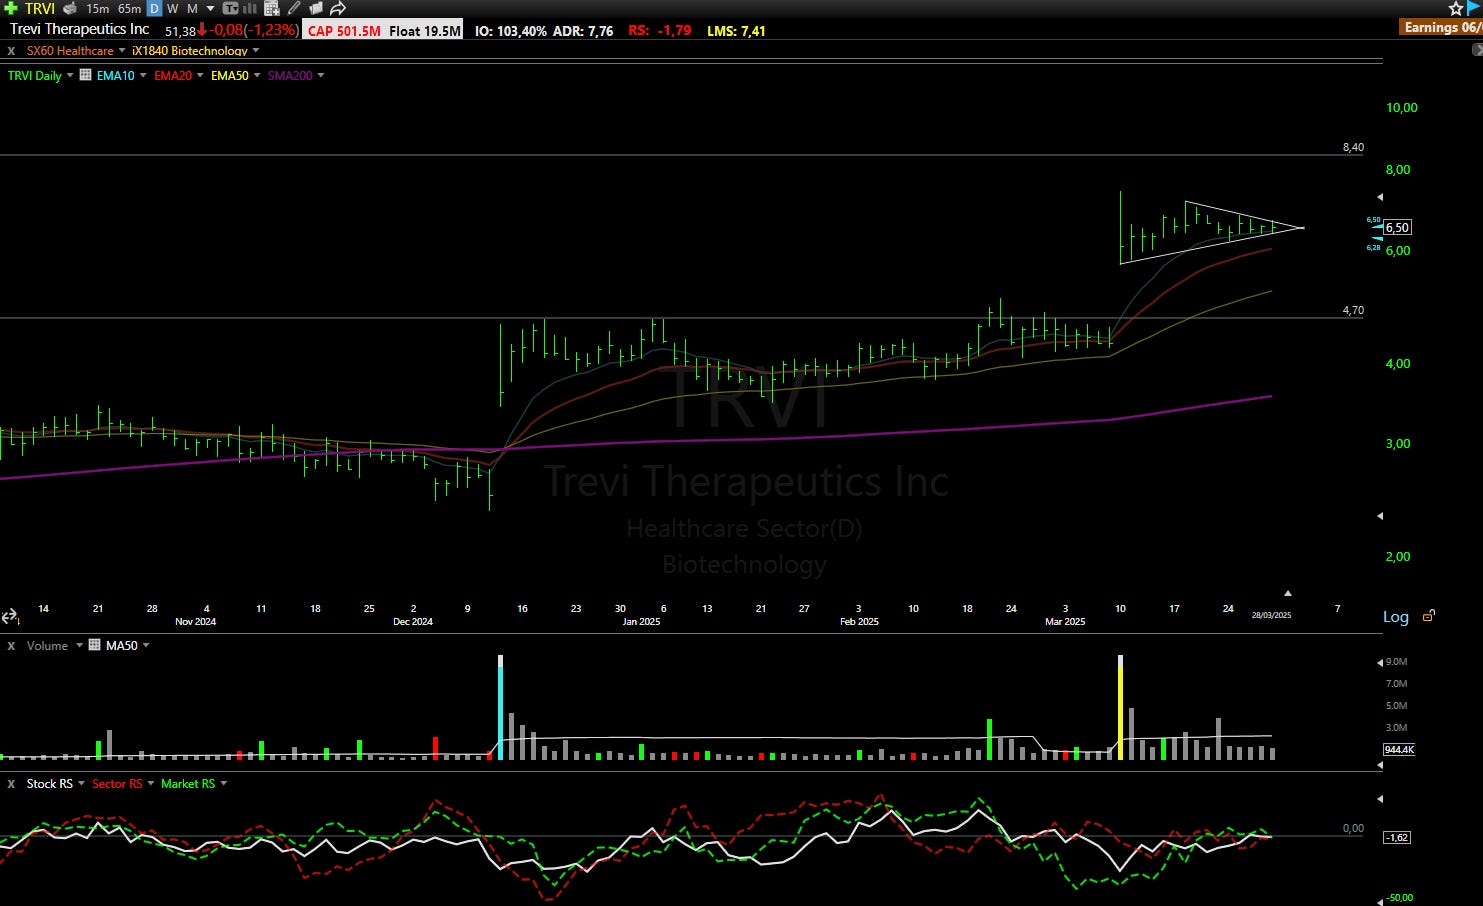Toggle the favorite star icon
The width and height of the screenshot is (1483, 906).
pyautogui.click(x=1456, y=8)
